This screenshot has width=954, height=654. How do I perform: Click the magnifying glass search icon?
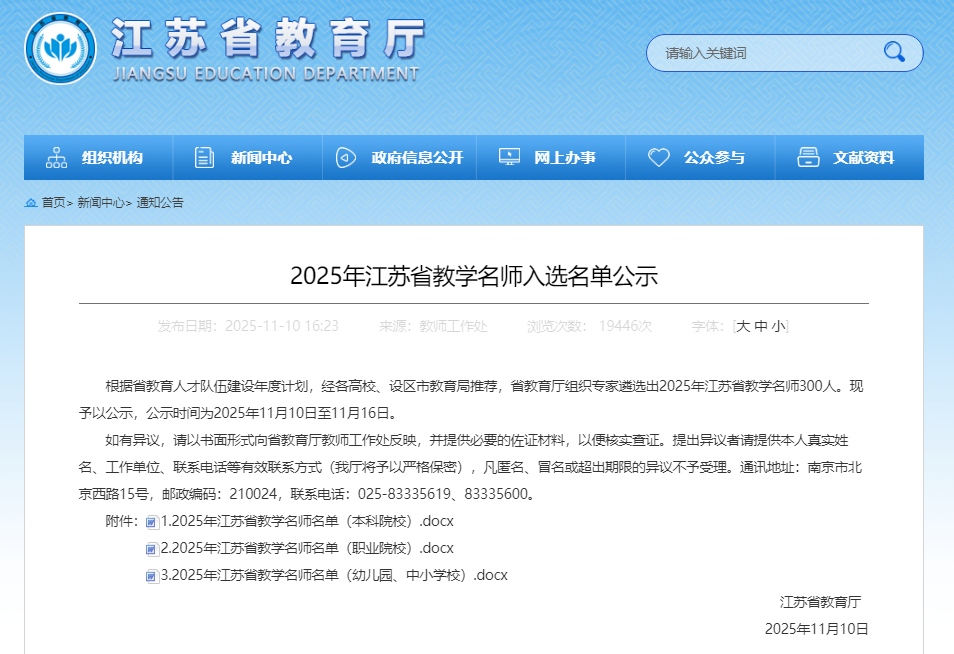coord(893,52)
